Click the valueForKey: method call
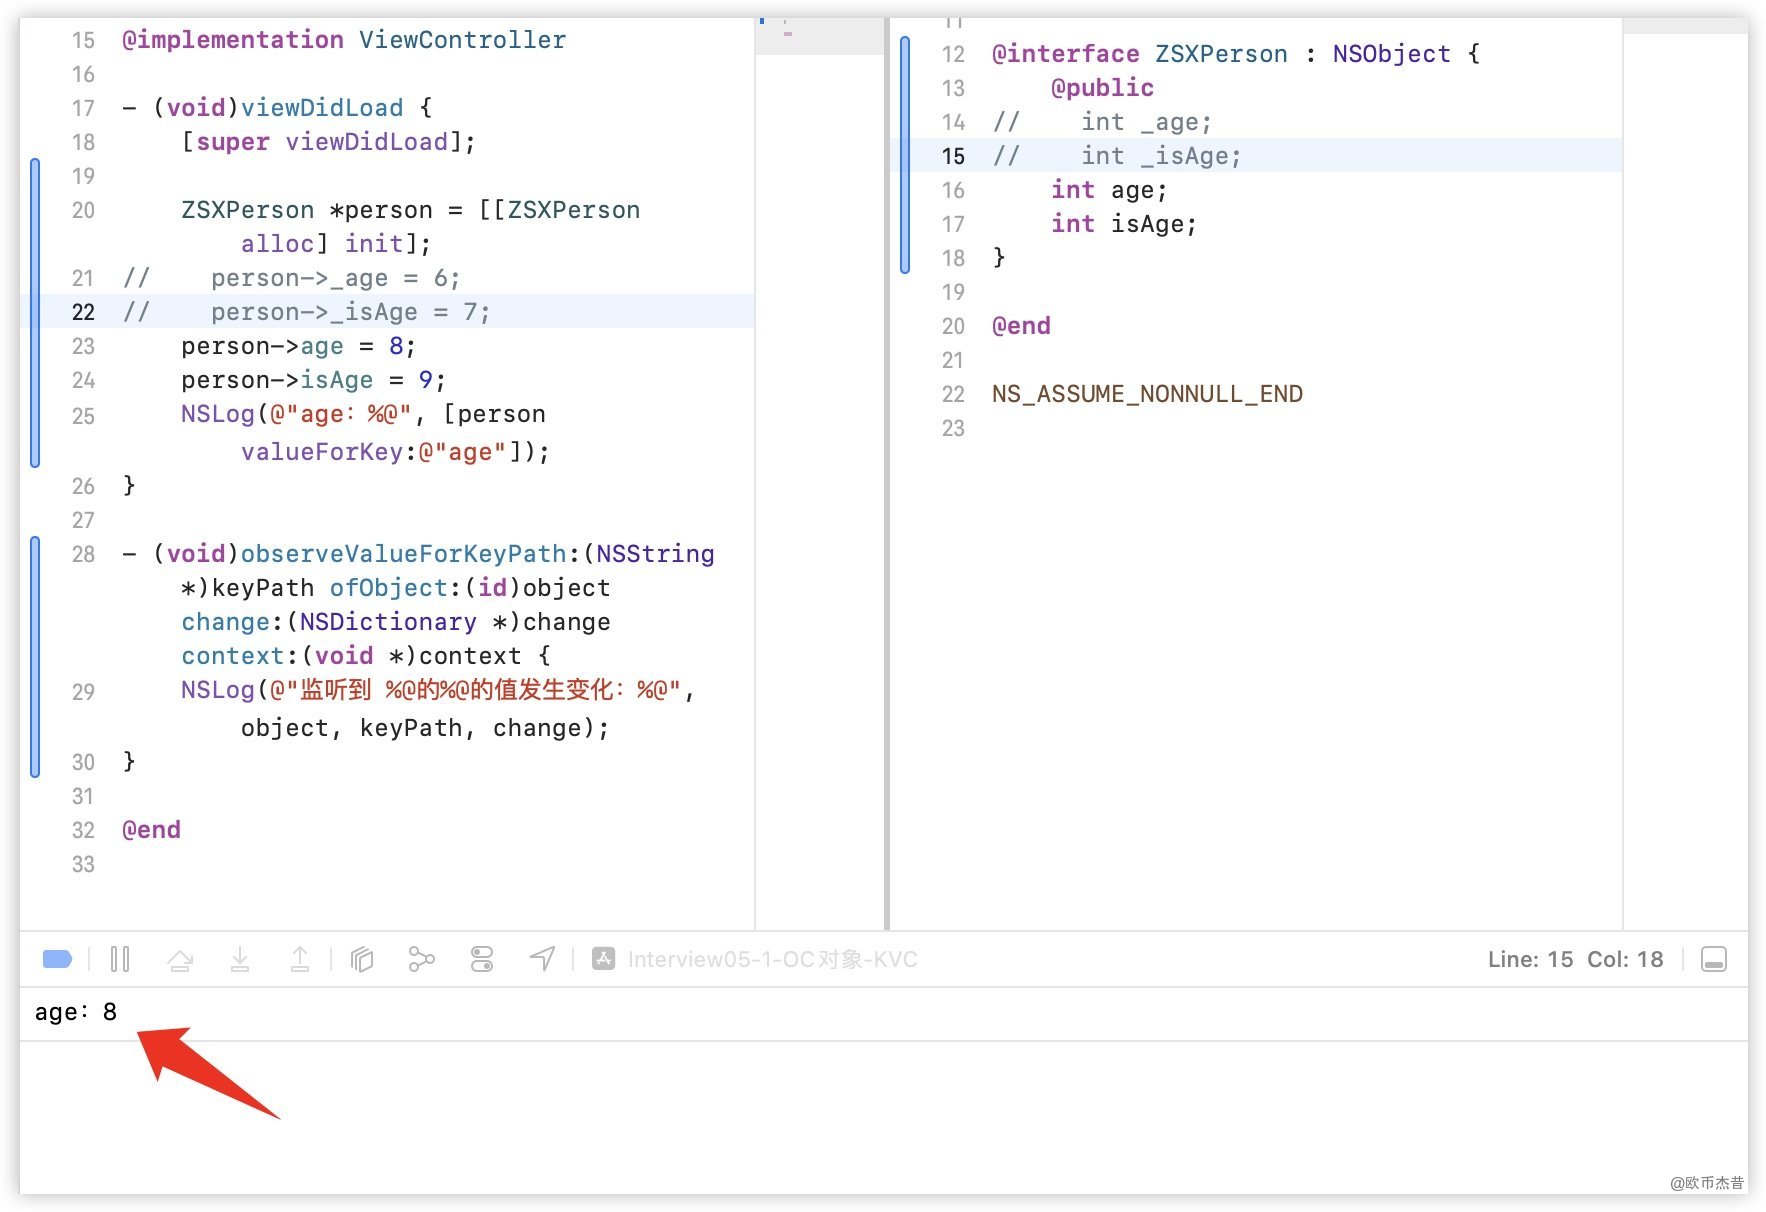The height and width of the screenshot is (1212, 1766). click(321, 452)
